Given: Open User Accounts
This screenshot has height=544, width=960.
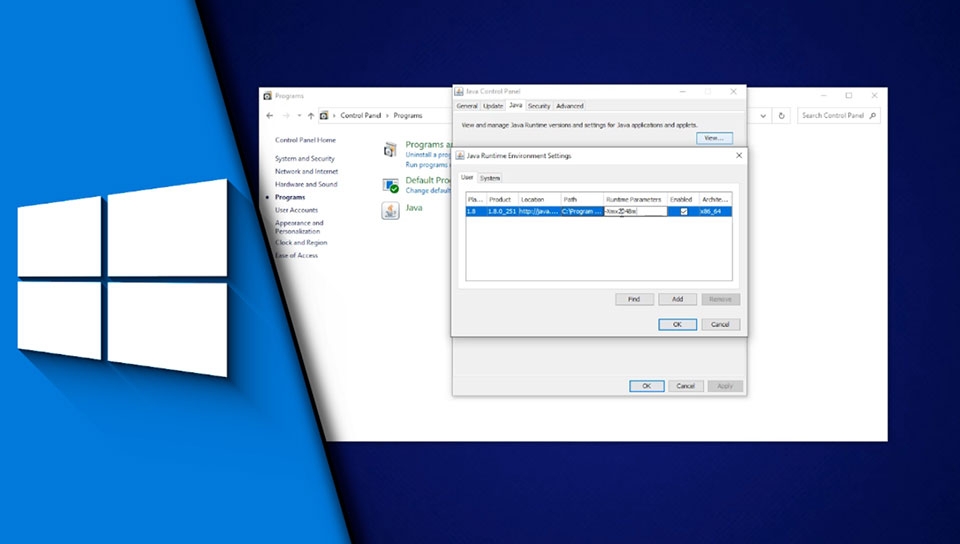Looking at the screenshot, I should [x=296, y=210].
